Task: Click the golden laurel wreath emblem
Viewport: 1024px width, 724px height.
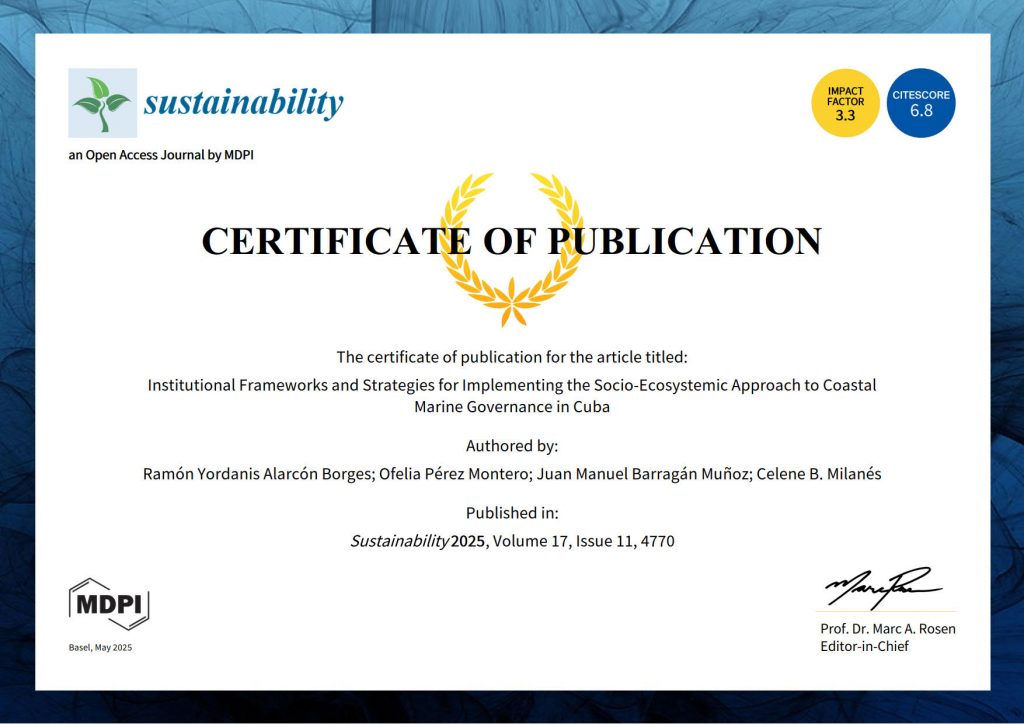Action: (512, 249)
